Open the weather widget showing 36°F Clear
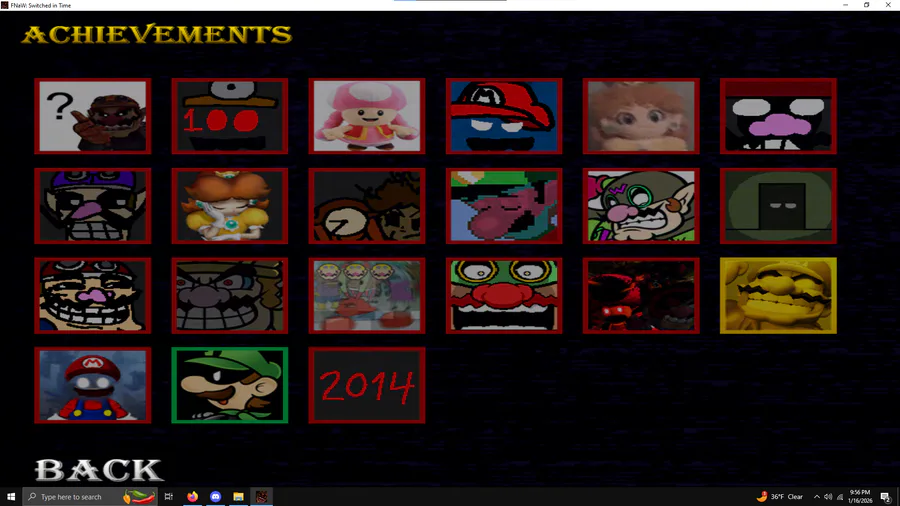900x506 pixels. point(781,496)
